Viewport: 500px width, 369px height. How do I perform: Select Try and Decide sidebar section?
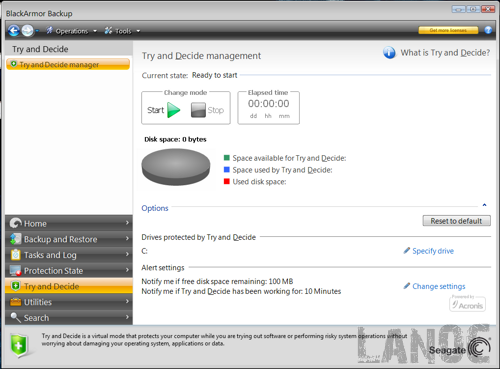[69, 286]
